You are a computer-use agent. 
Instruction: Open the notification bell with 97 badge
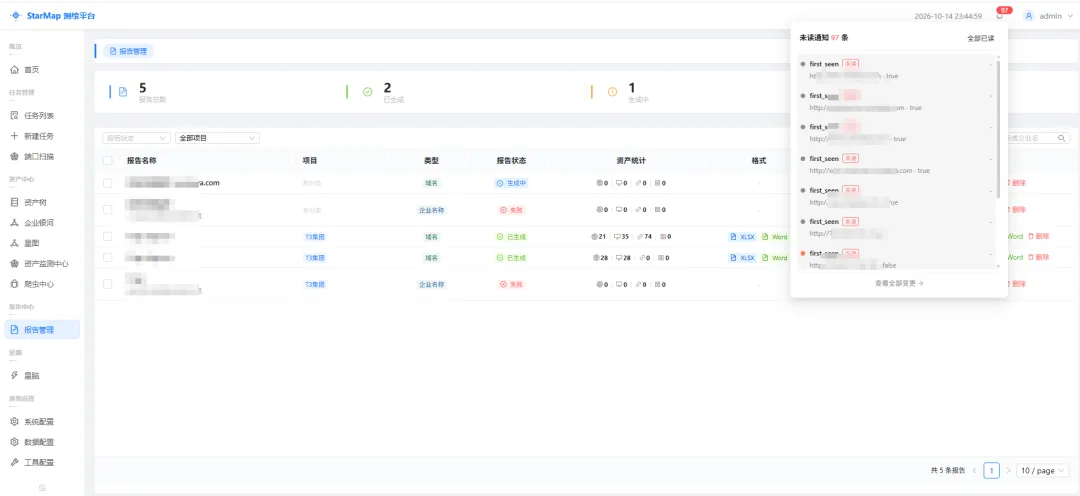click(x=999, y=16)
